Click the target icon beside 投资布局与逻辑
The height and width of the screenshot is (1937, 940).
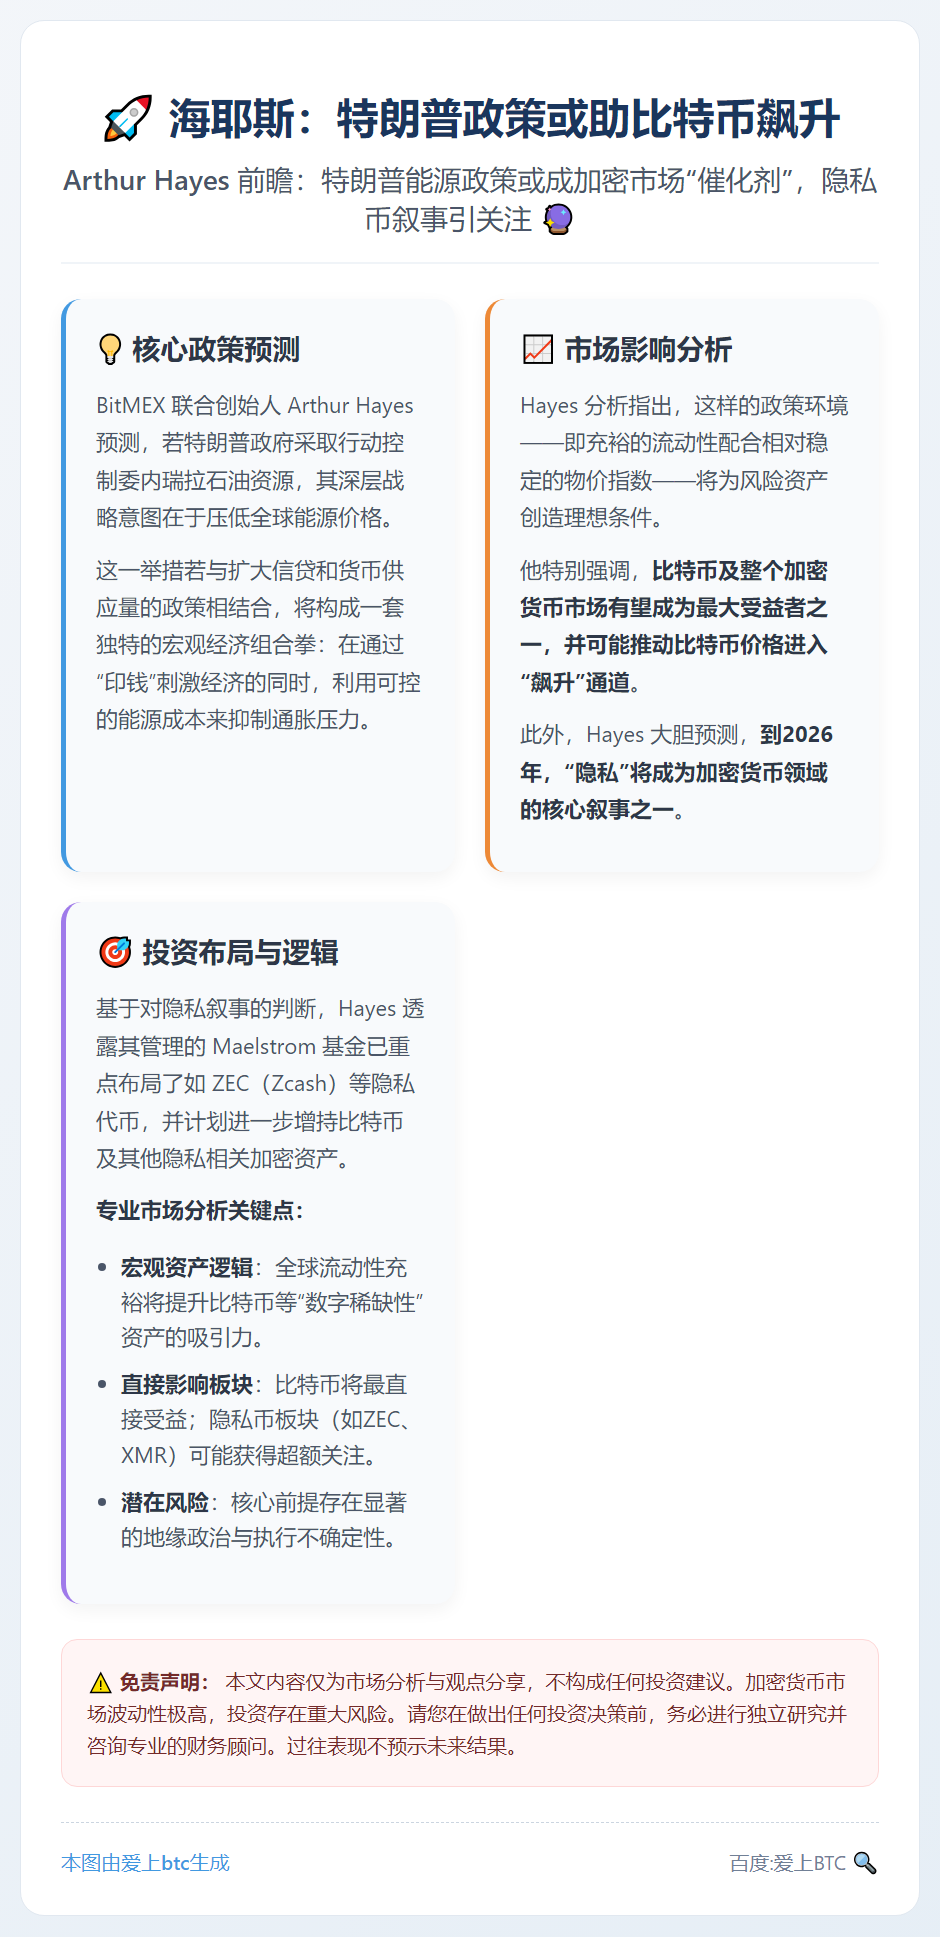(115, 953)
